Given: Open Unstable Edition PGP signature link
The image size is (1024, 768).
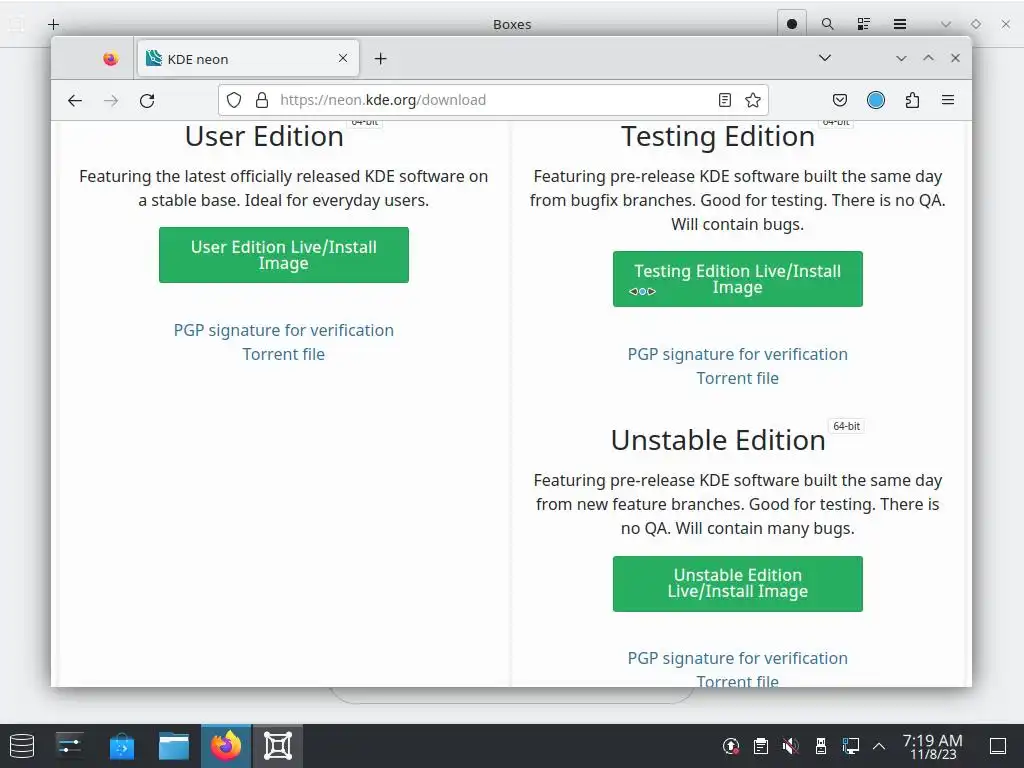Looking at the screenshot, I should [x=737, y=658].
